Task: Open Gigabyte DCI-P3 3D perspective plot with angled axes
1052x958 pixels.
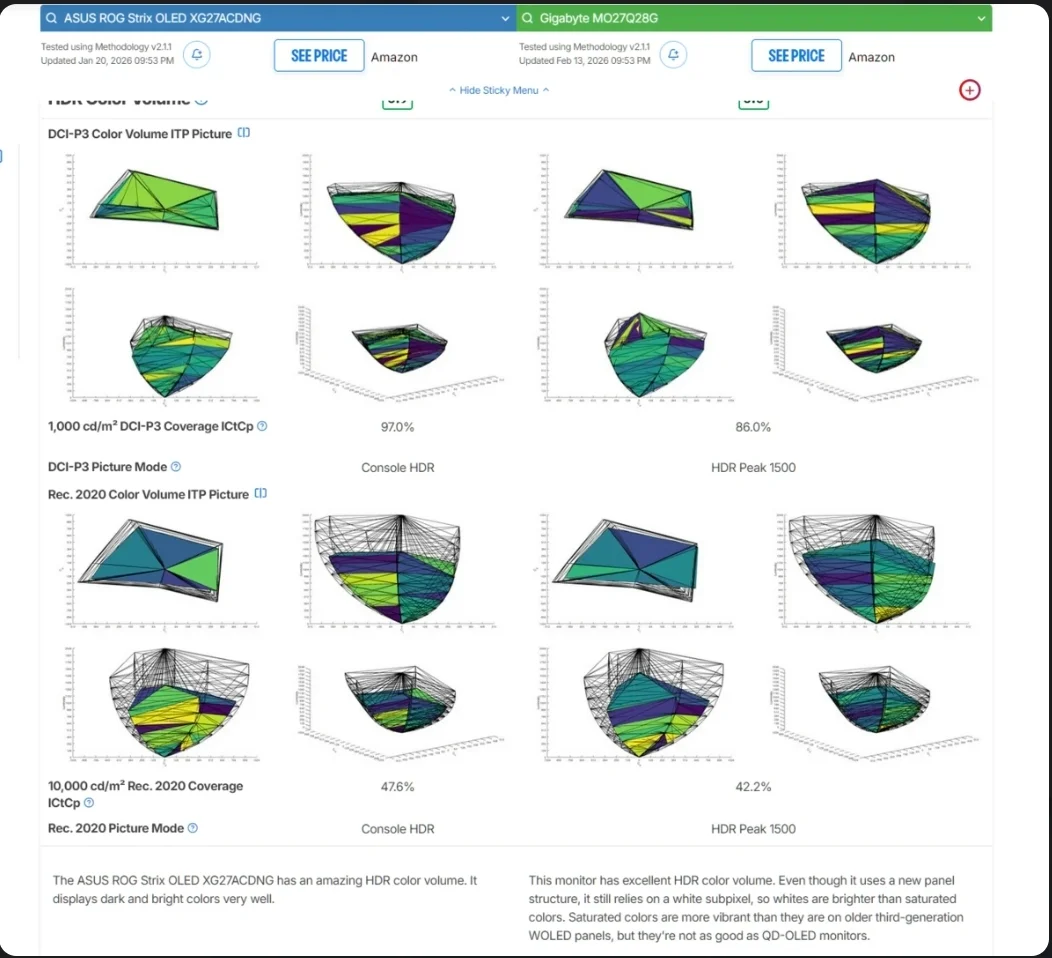Action: [x=874, y=354]
